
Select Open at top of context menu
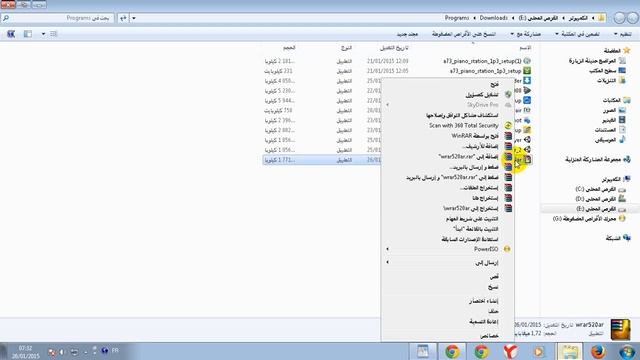(x=494, y=84)
